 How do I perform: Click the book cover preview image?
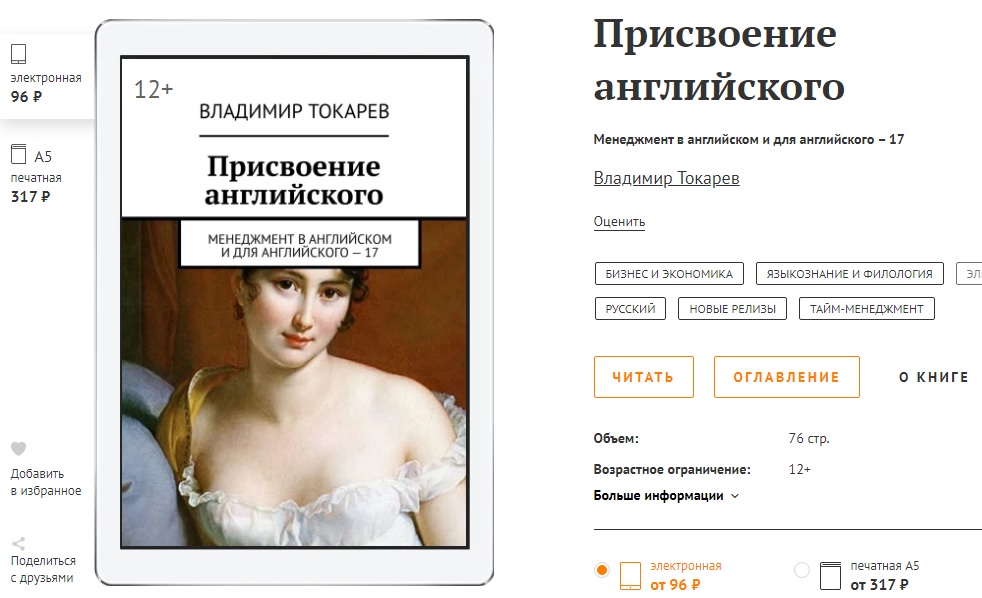[294, 302]
